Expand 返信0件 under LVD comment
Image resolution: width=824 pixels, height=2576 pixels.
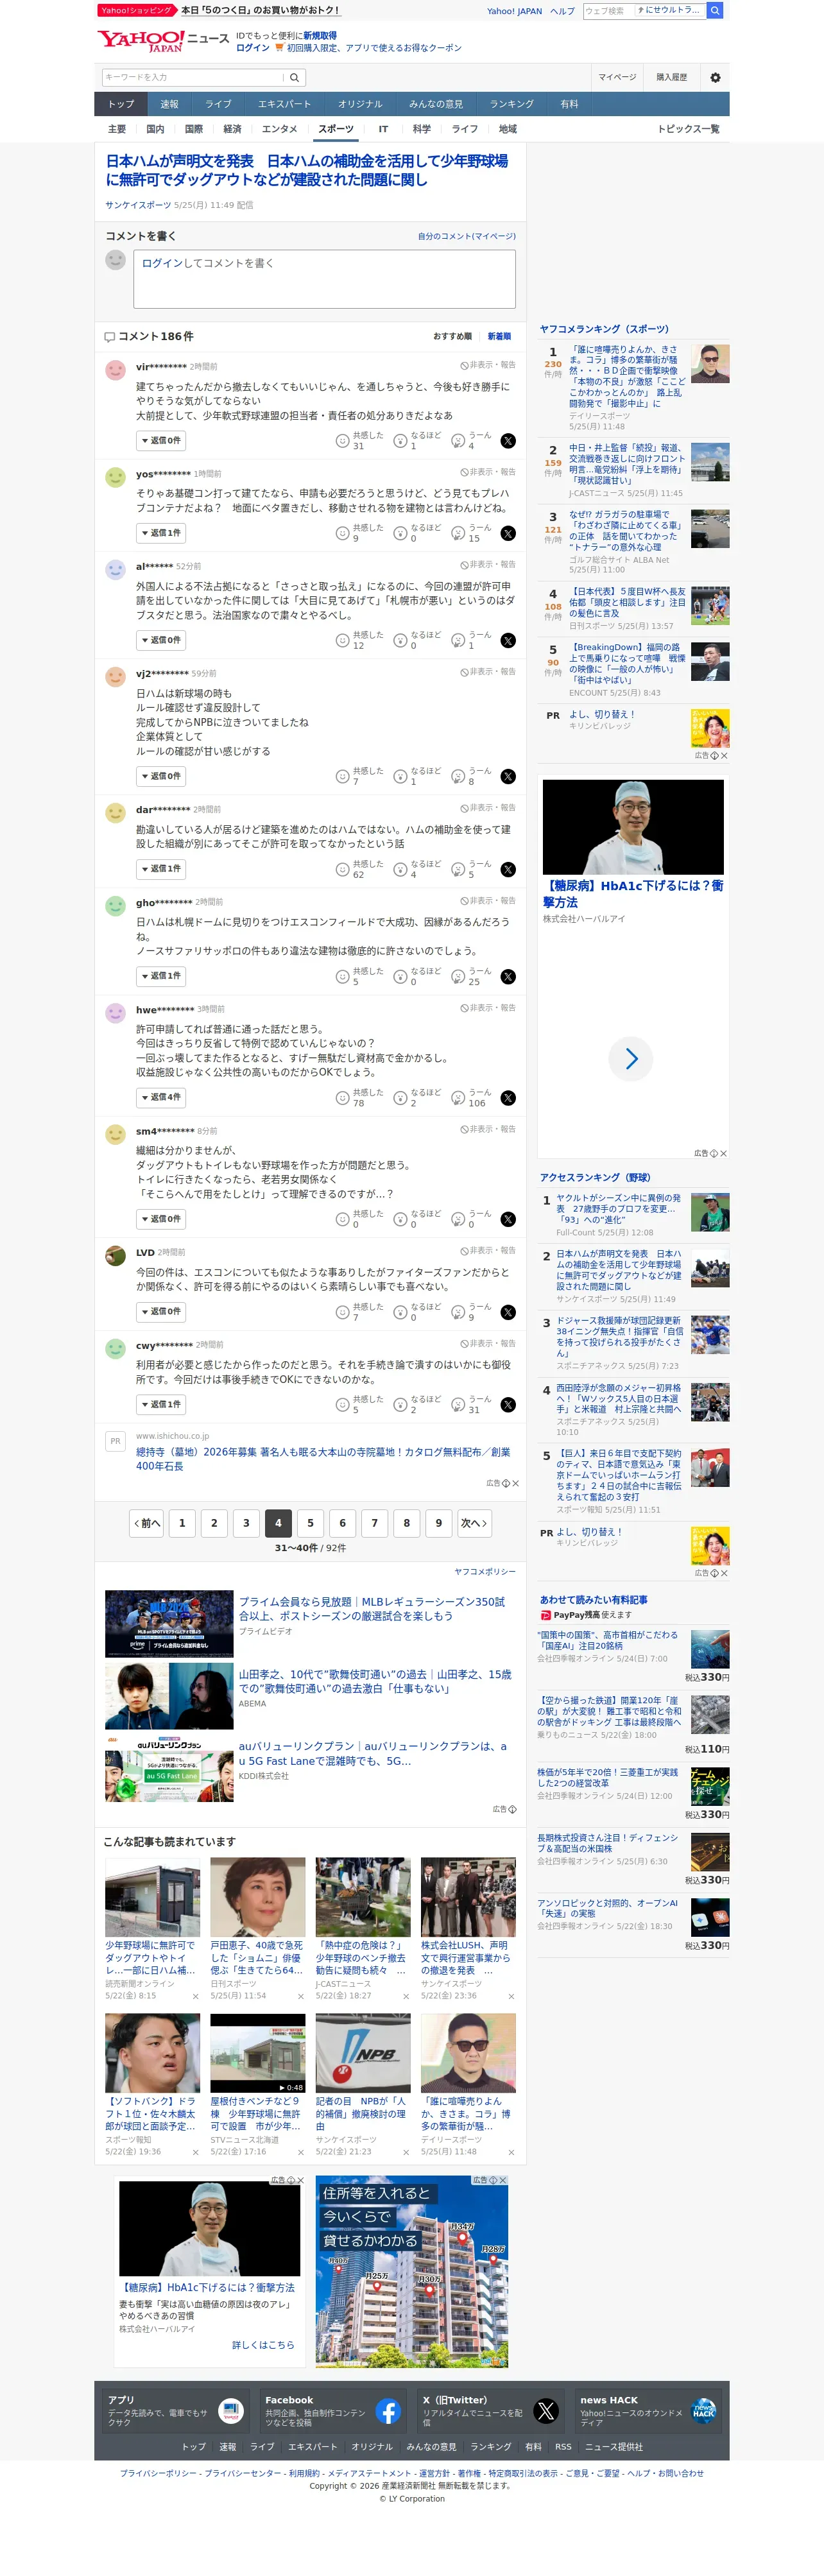pyautogui.click(x=161, y=1312)
